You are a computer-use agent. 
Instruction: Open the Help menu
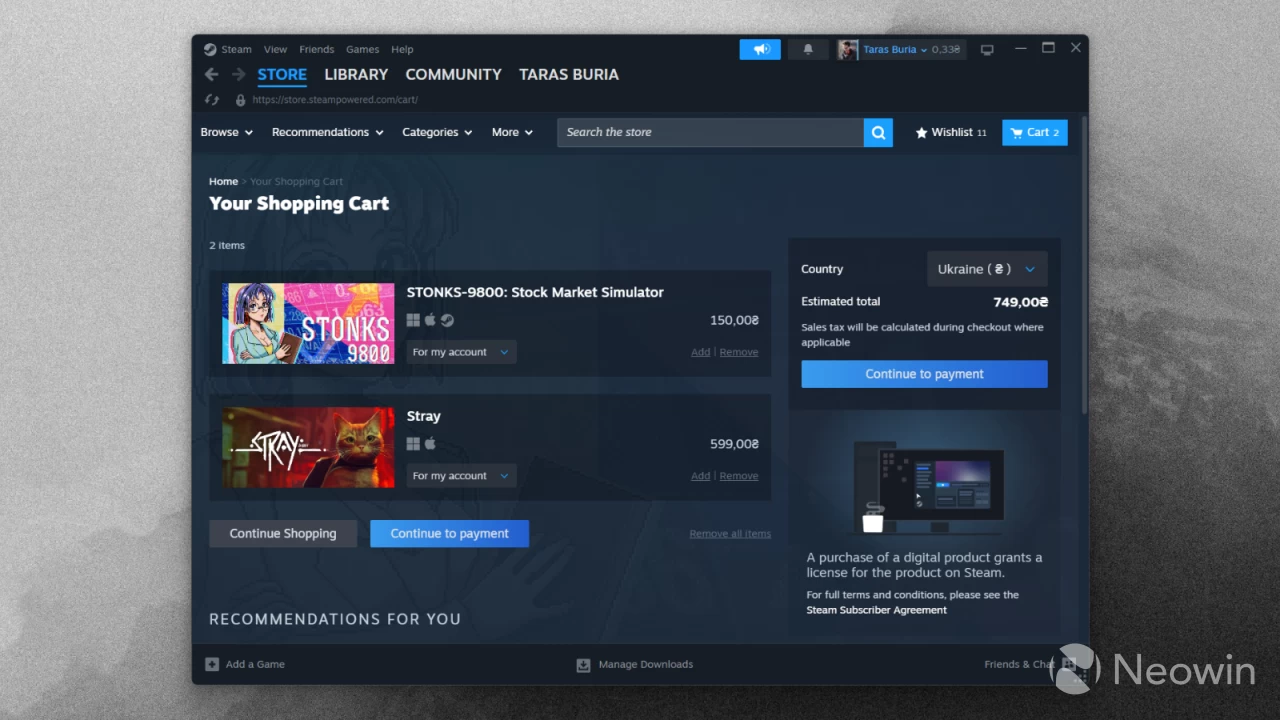pos(402,49)
